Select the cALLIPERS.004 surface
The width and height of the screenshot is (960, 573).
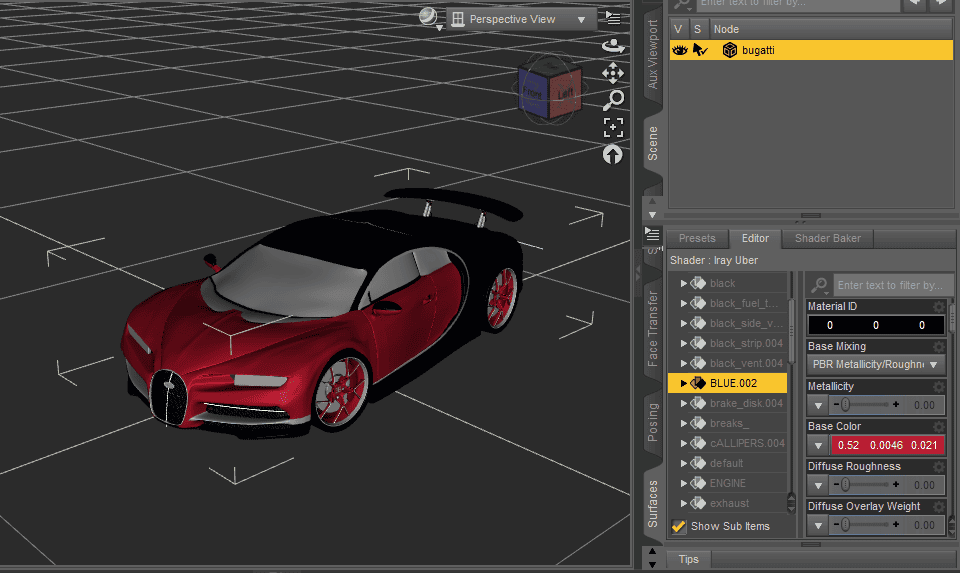tap(727, 443)
